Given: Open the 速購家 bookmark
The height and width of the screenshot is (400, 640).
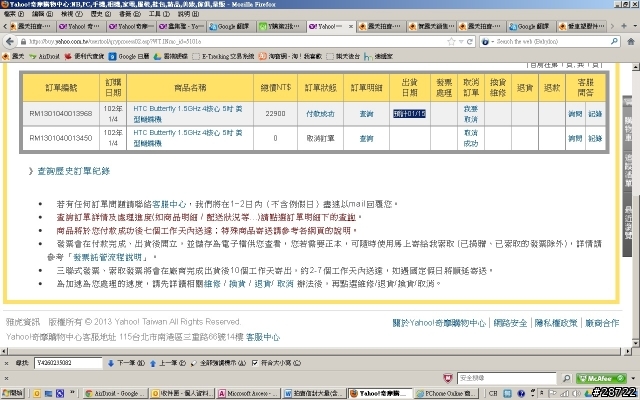Looking at the screenshot, I should click(x=378, y=56).
